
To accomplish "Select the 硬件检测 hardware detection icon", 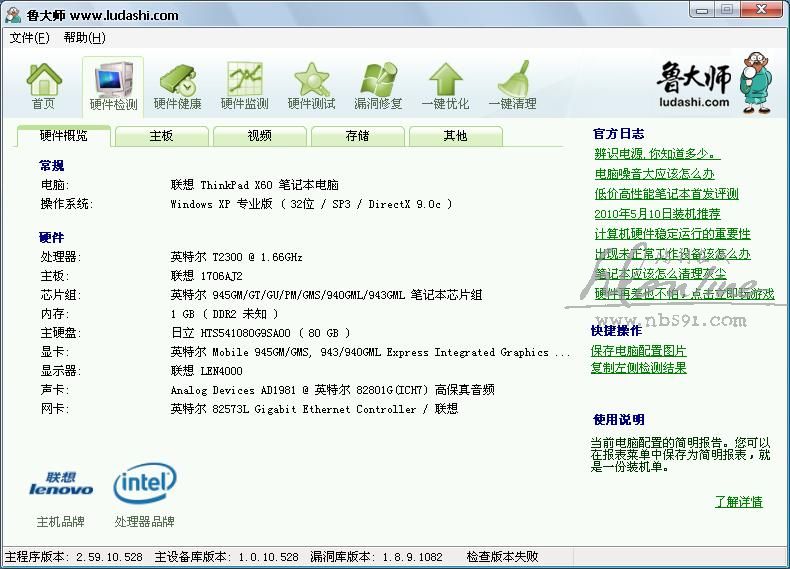I will 113,80.
